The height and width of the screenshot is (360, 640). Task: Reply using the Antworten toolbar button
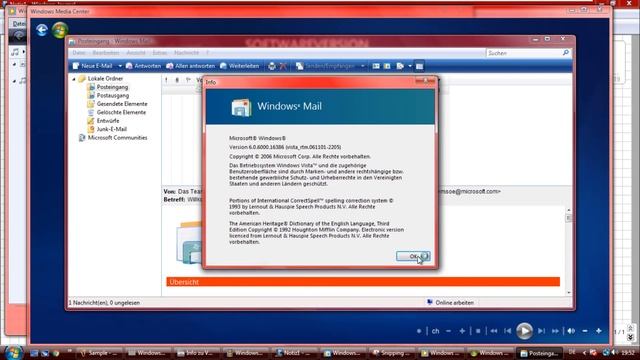point(143,66)
